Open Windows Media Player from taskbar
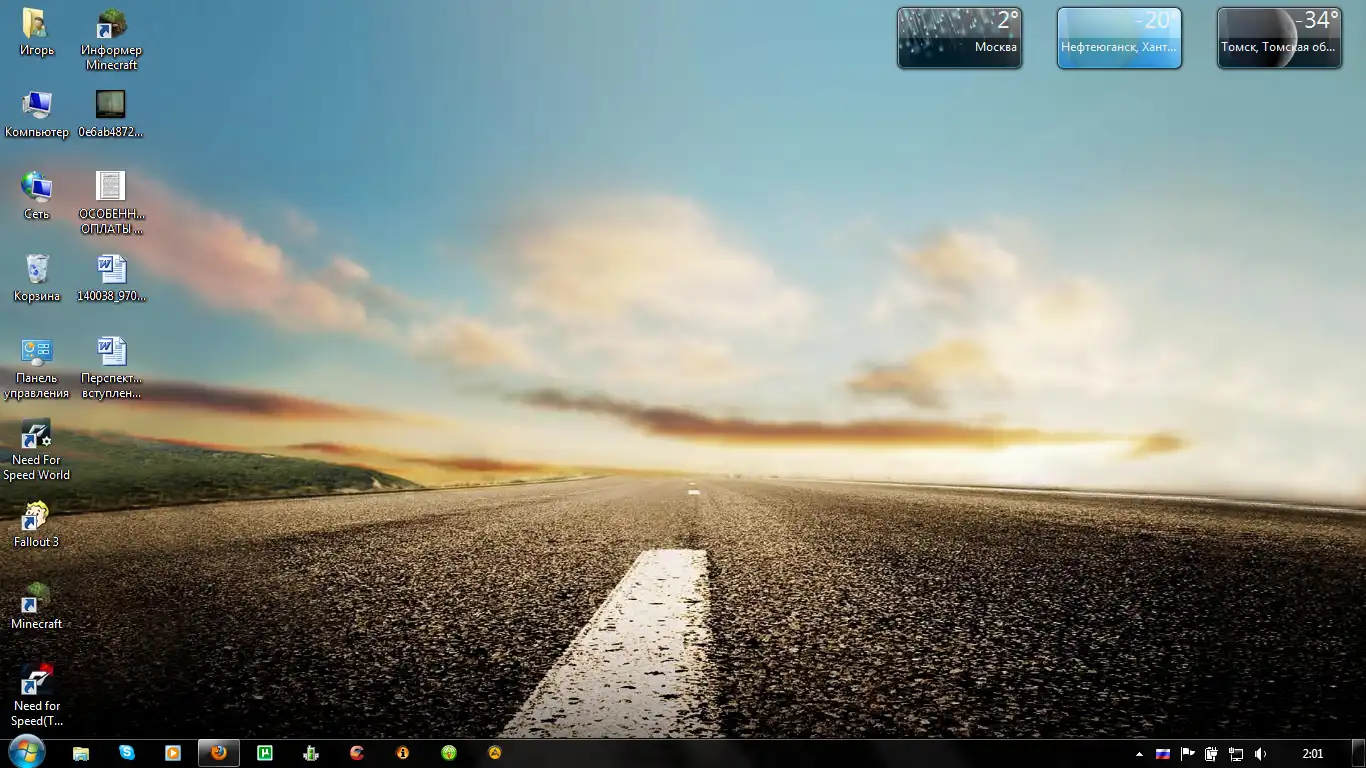The height and width of the screenshot is (768, 1366). pyautogui.click(x=173, y=753)
